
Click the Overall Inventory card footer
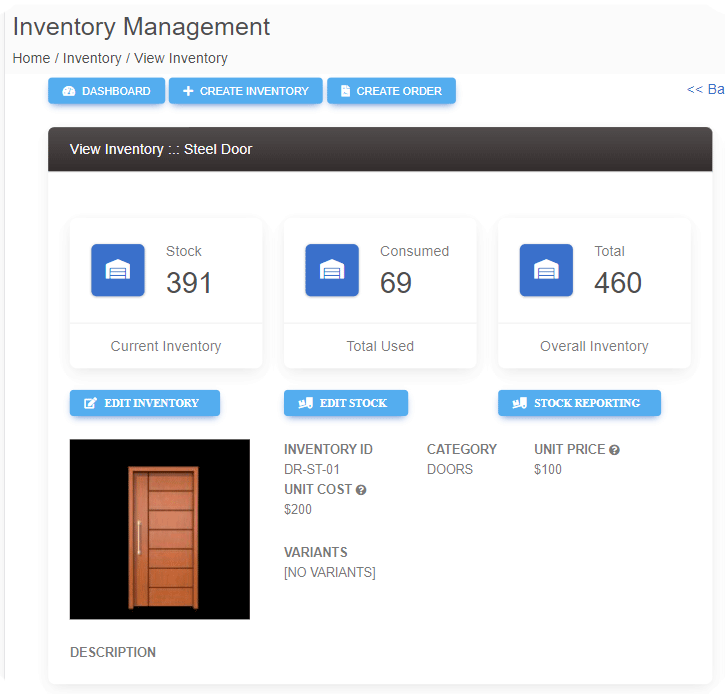click(594, 346)
